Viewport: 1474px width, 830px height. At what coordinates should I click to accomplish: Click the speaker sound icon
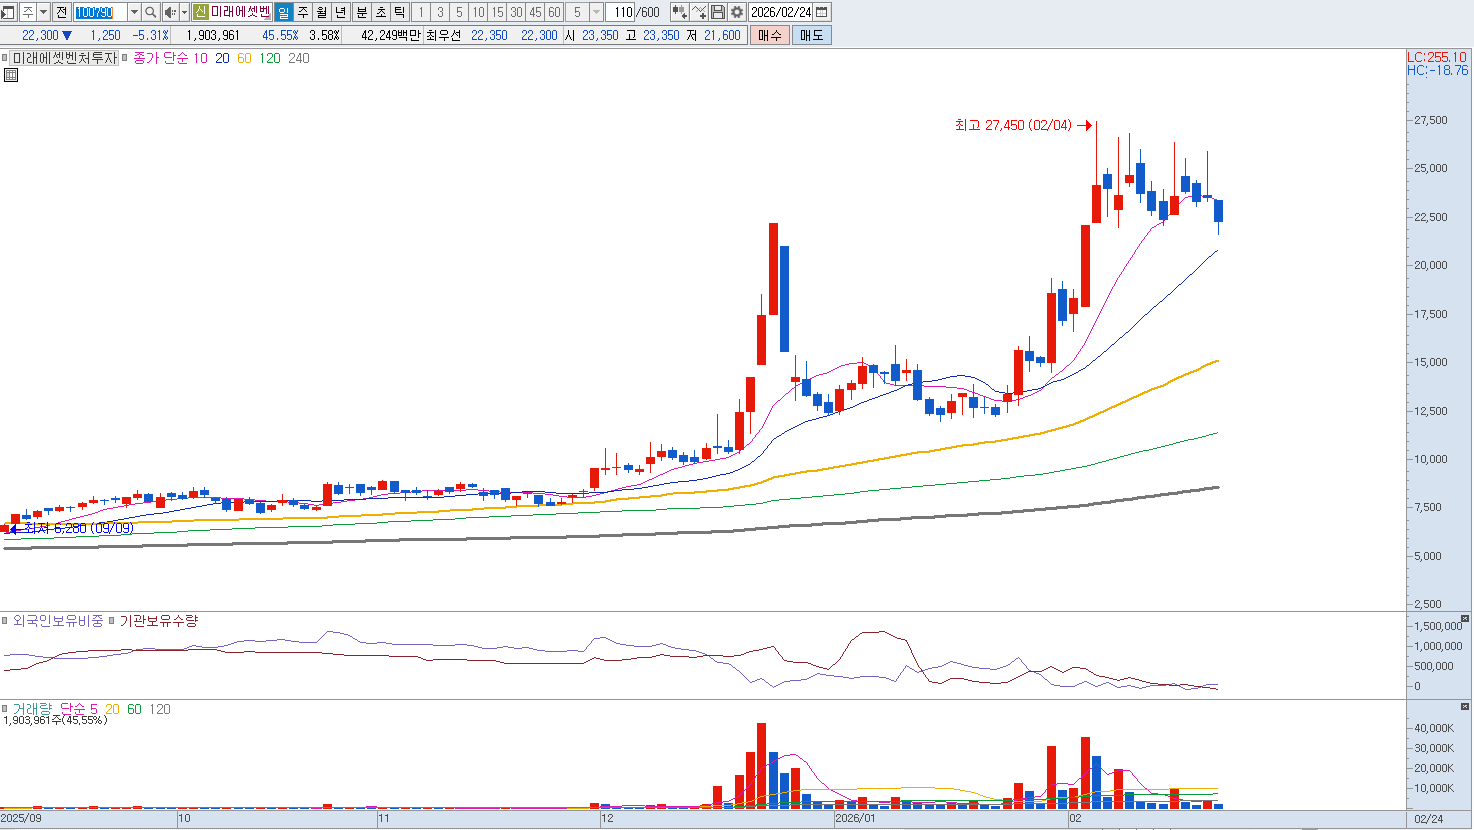pyautogui.click(x=170, y=12)
